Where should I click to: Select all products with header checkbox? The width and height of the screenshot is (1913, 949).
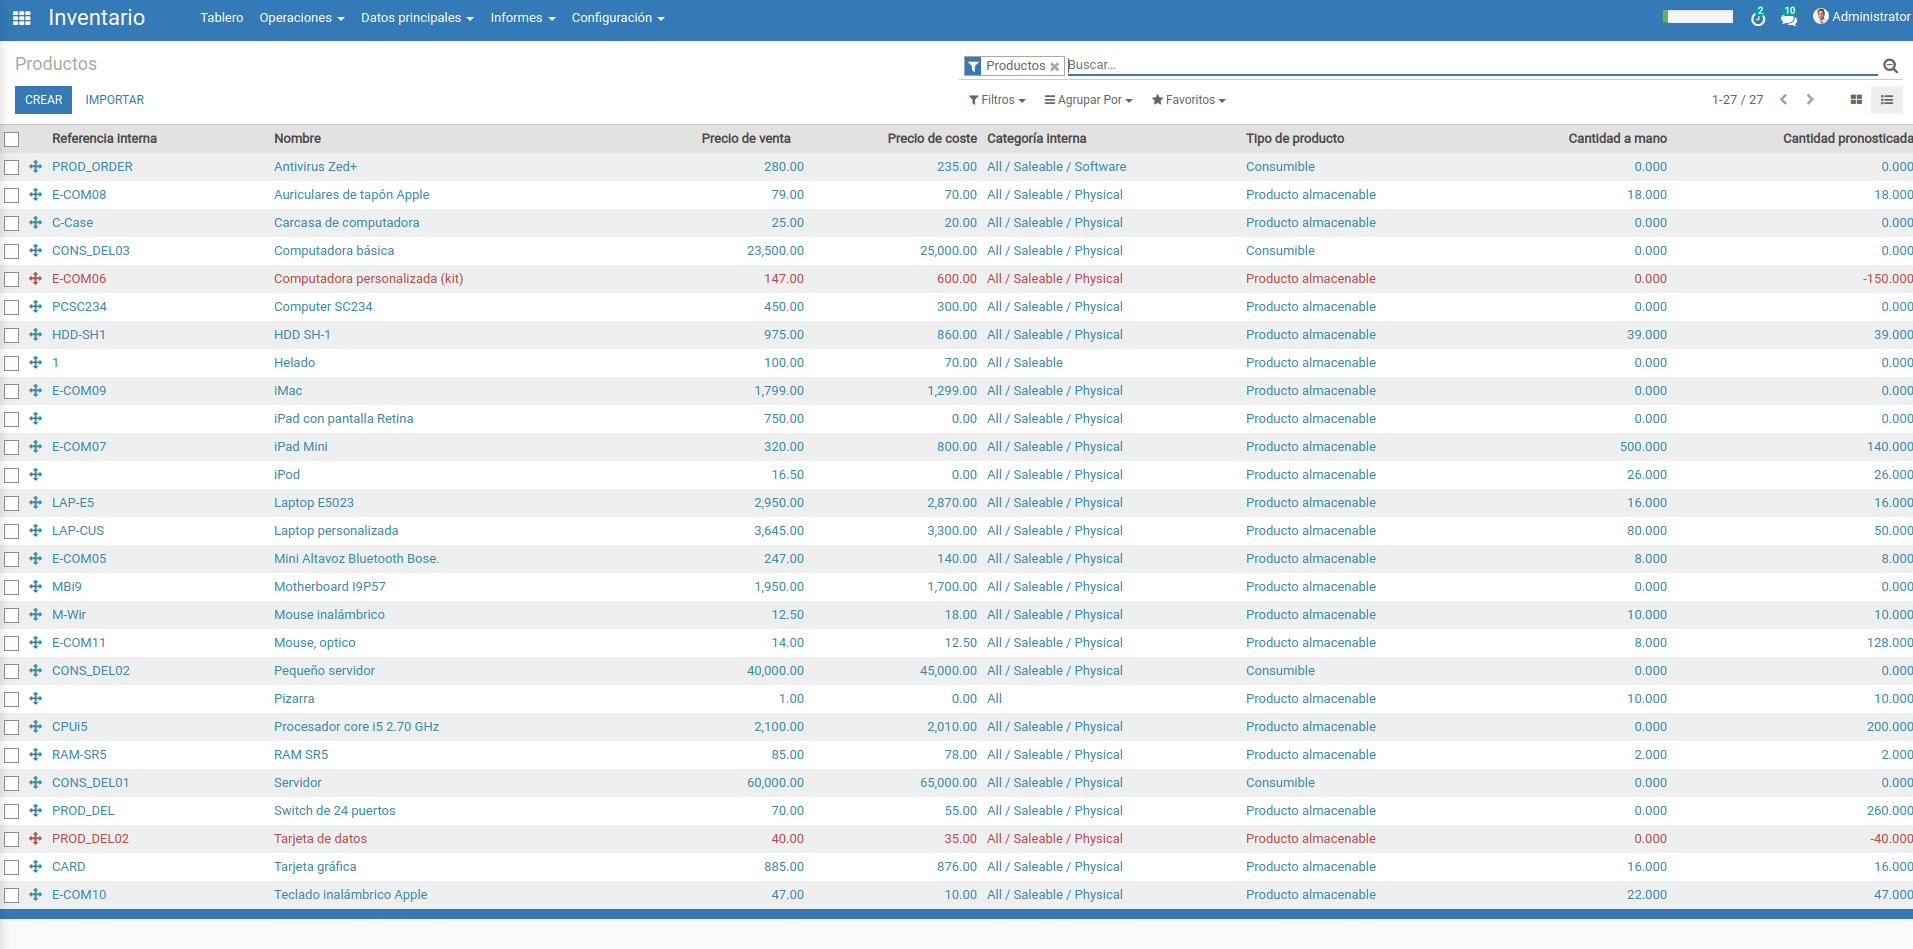[12, 139]
